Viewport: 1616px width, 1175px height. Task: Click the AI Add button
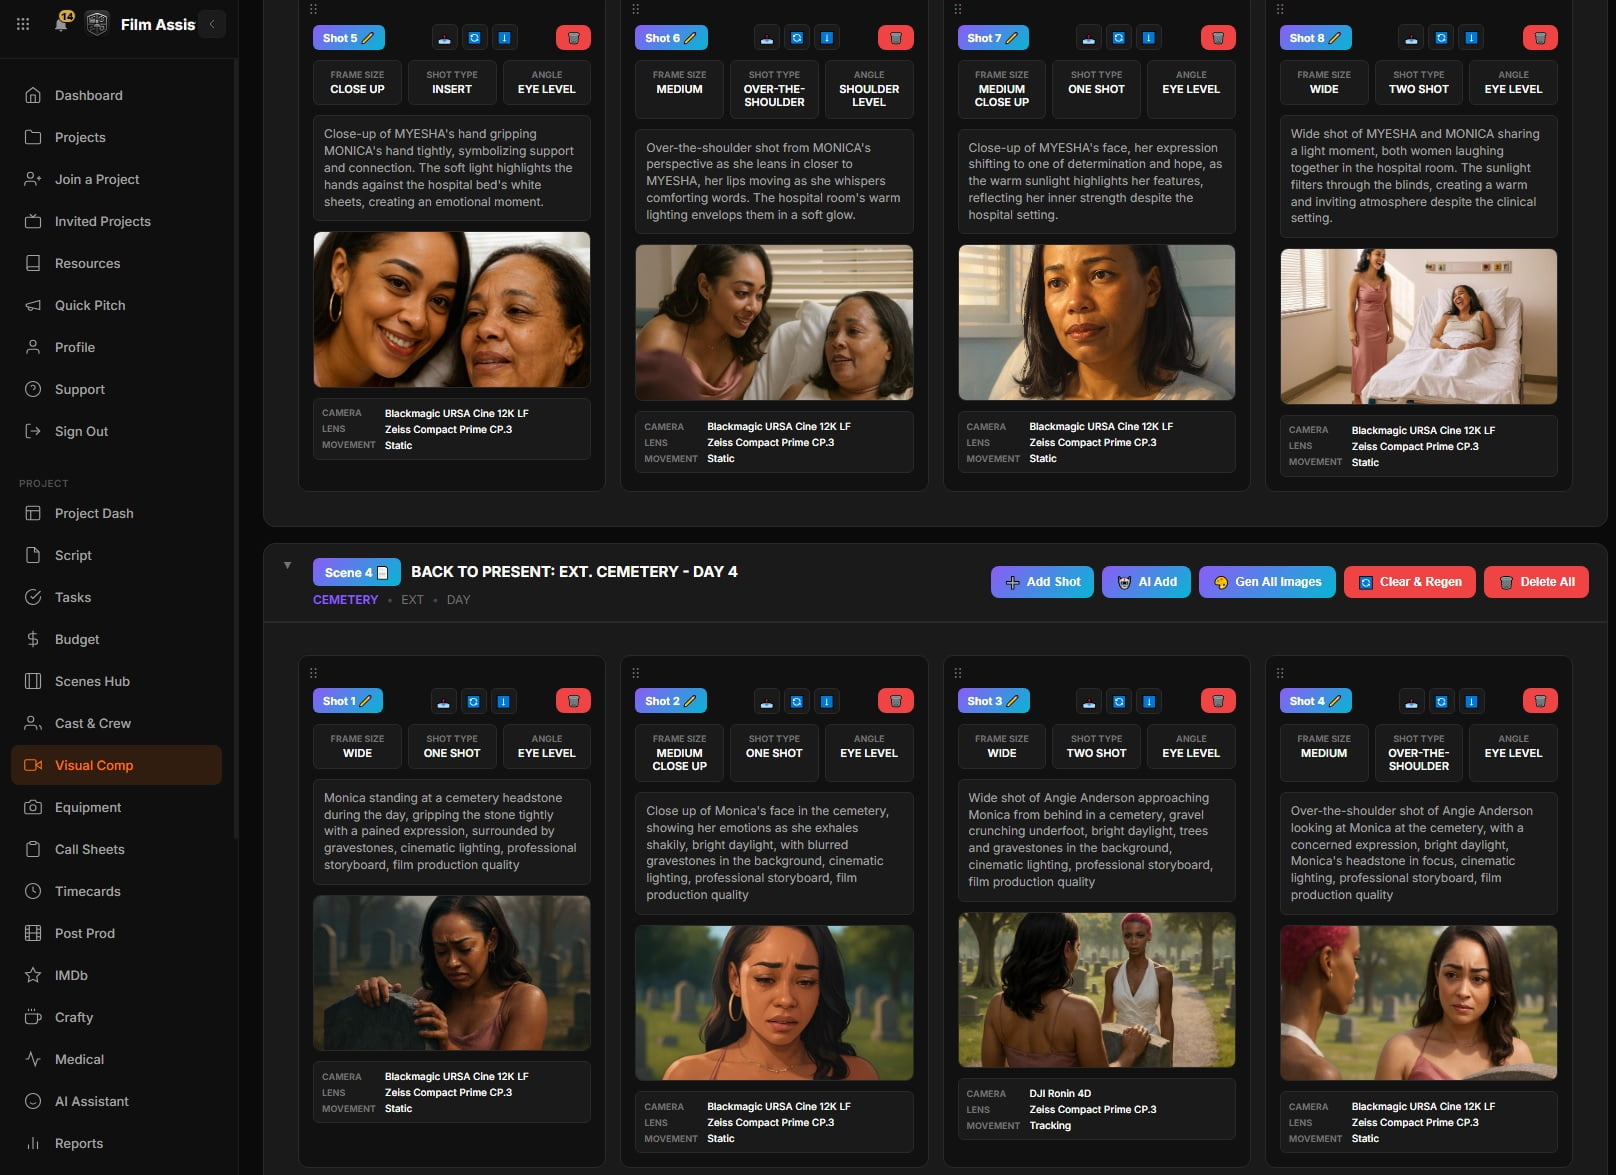1146,582
